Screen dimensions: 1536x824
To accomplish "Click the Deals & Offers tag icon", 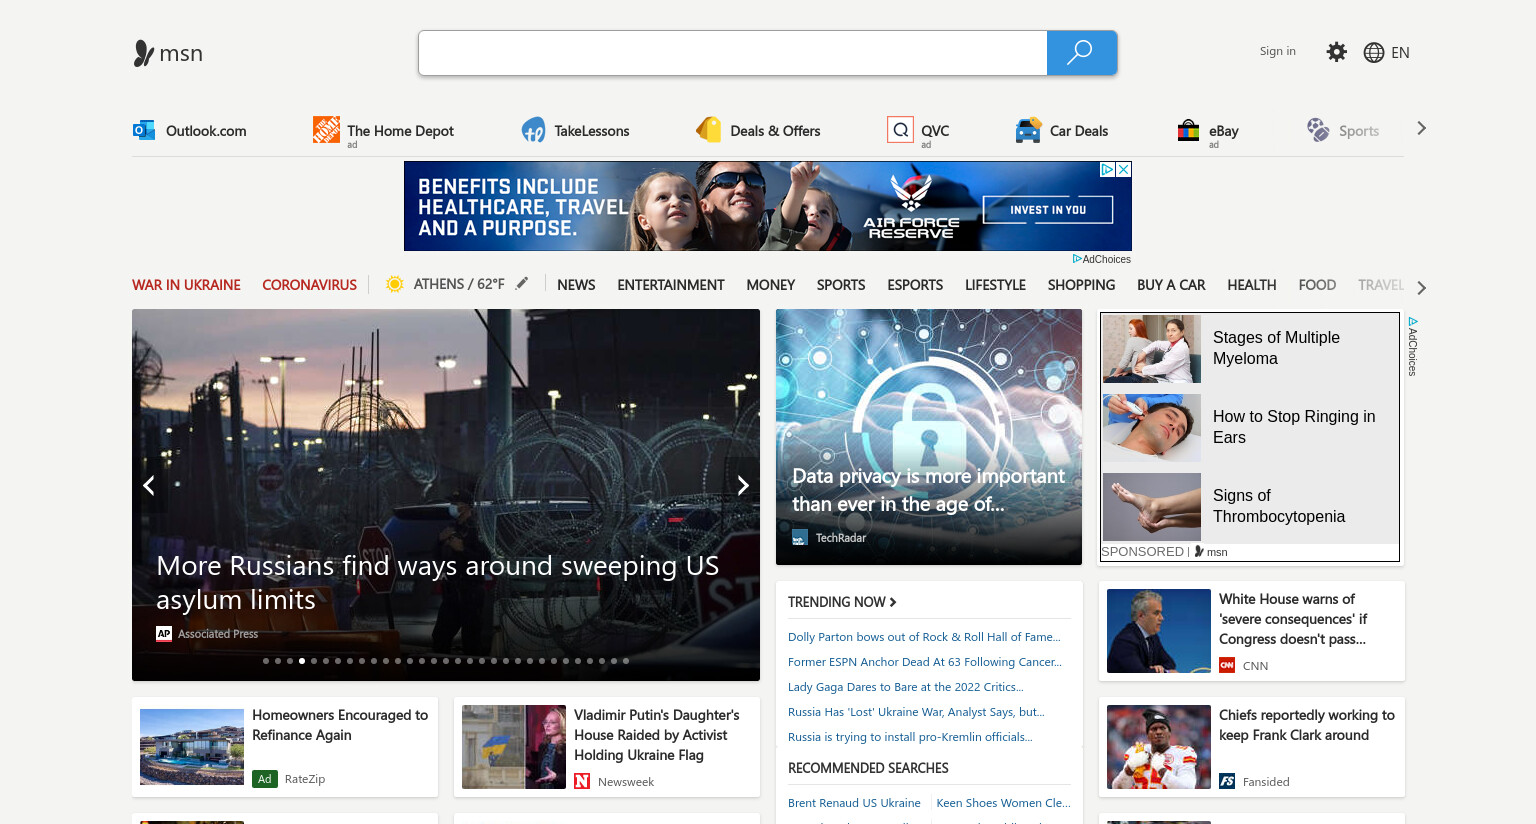I will (709, 130).
